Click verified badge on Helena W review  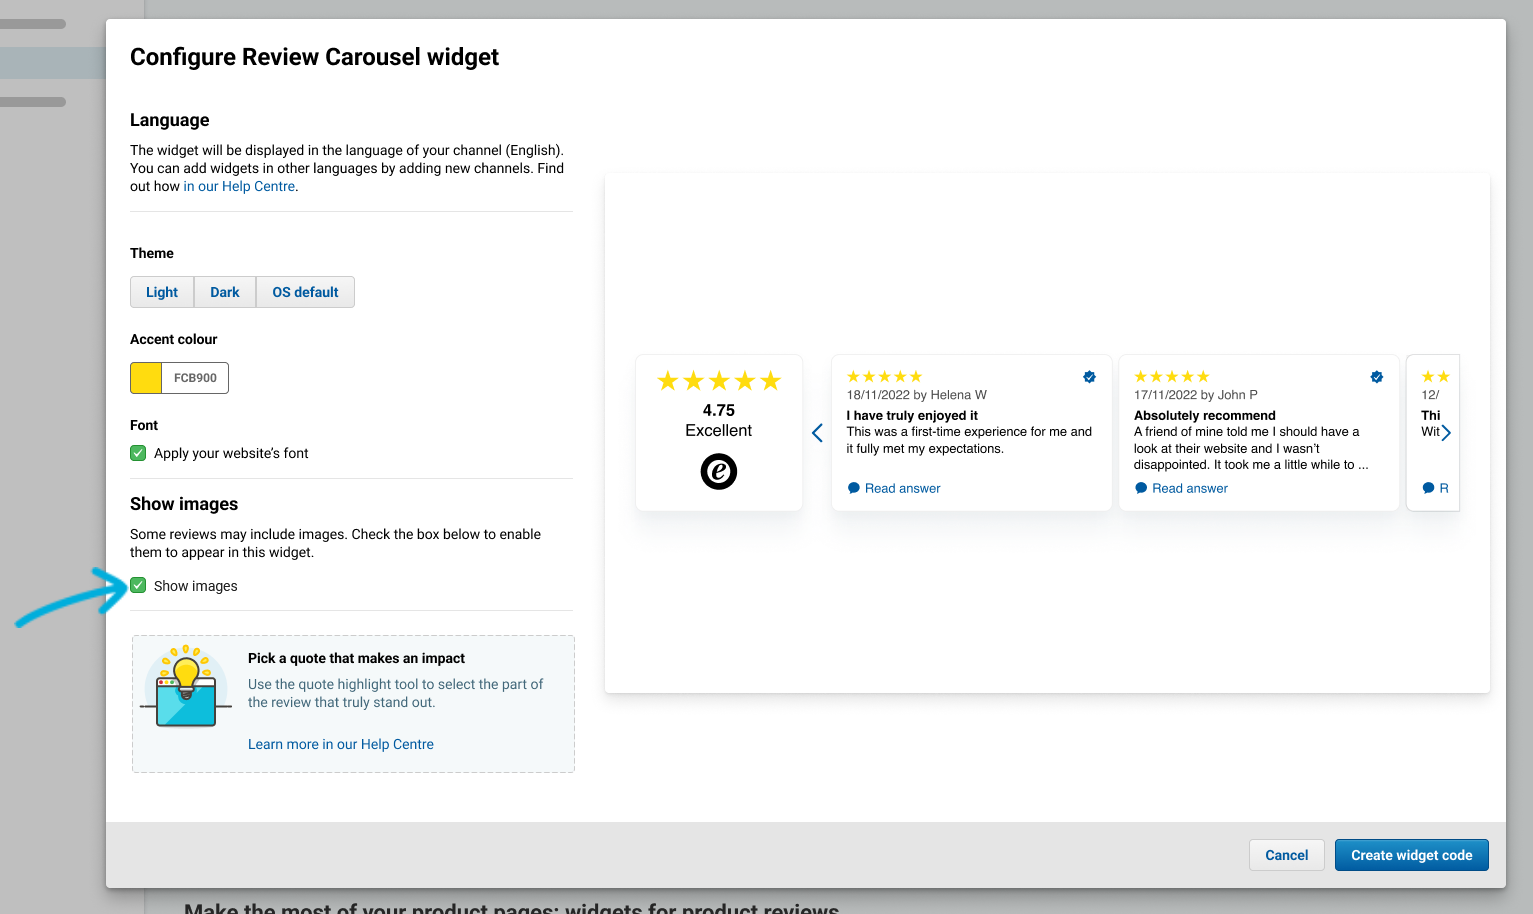coord(1089,377)
